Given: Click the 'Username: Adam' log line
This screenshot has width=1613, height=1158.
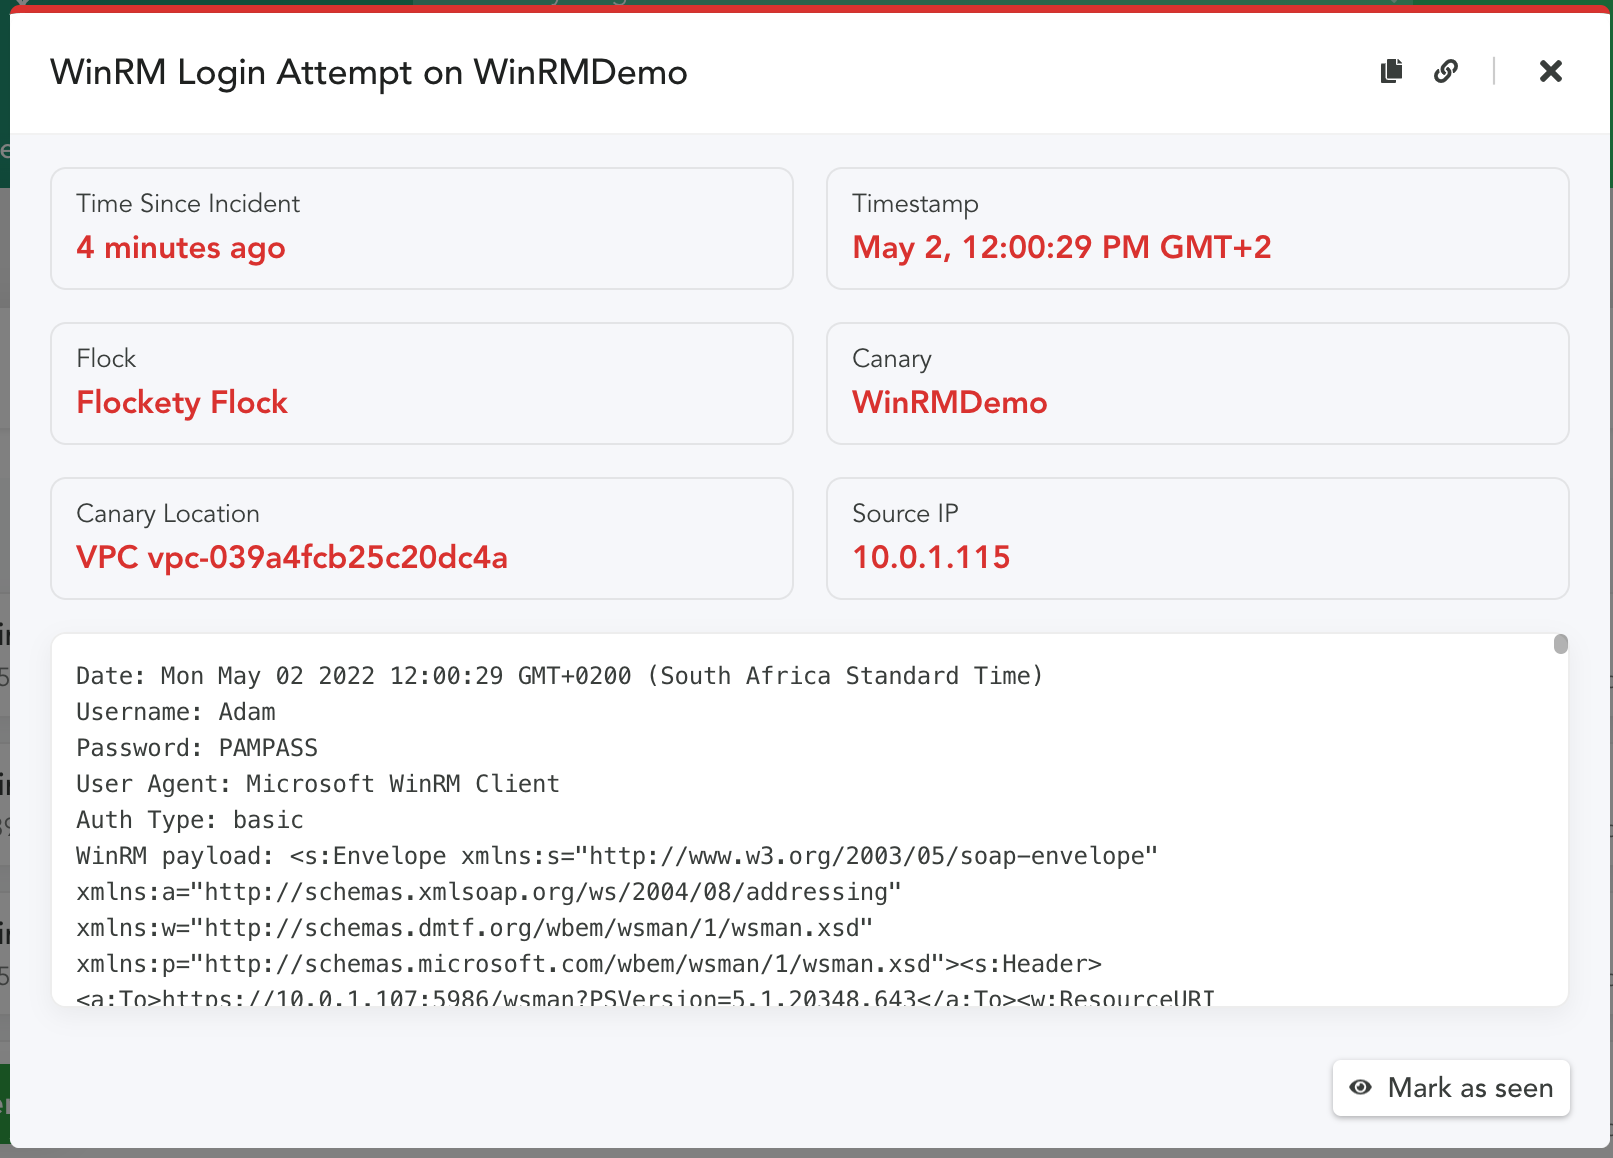Looking at the screenshot, I should (176, 712).
